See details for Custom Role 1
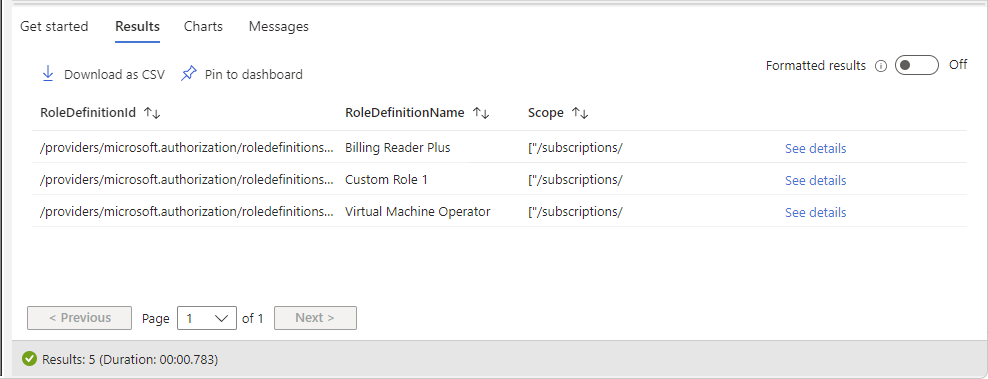This screenshot has width=988, height=379. tap(815, 180)
